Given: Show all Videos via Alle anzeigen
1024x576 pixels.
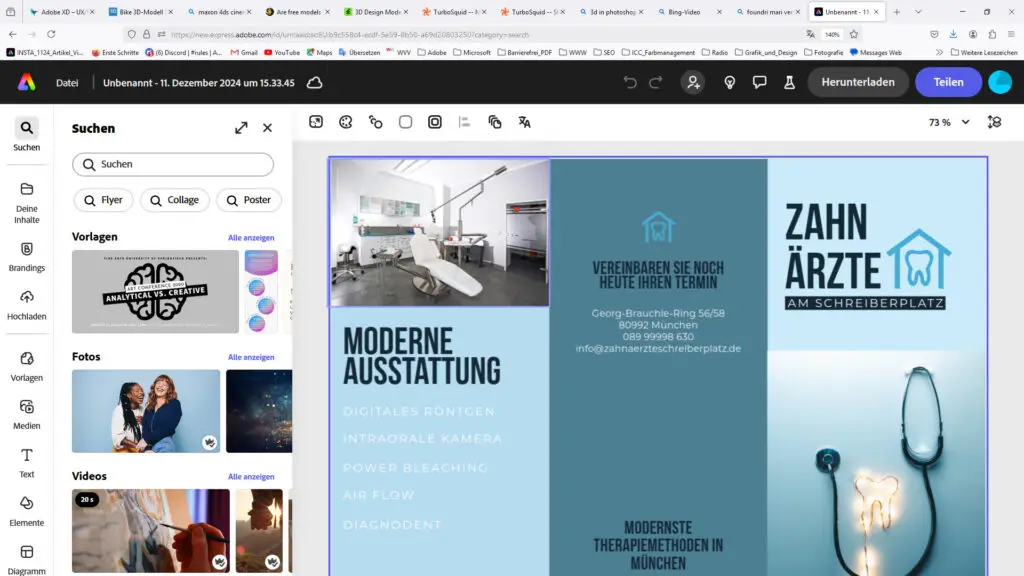Looking at the screenshot, I should pos(251,477).
